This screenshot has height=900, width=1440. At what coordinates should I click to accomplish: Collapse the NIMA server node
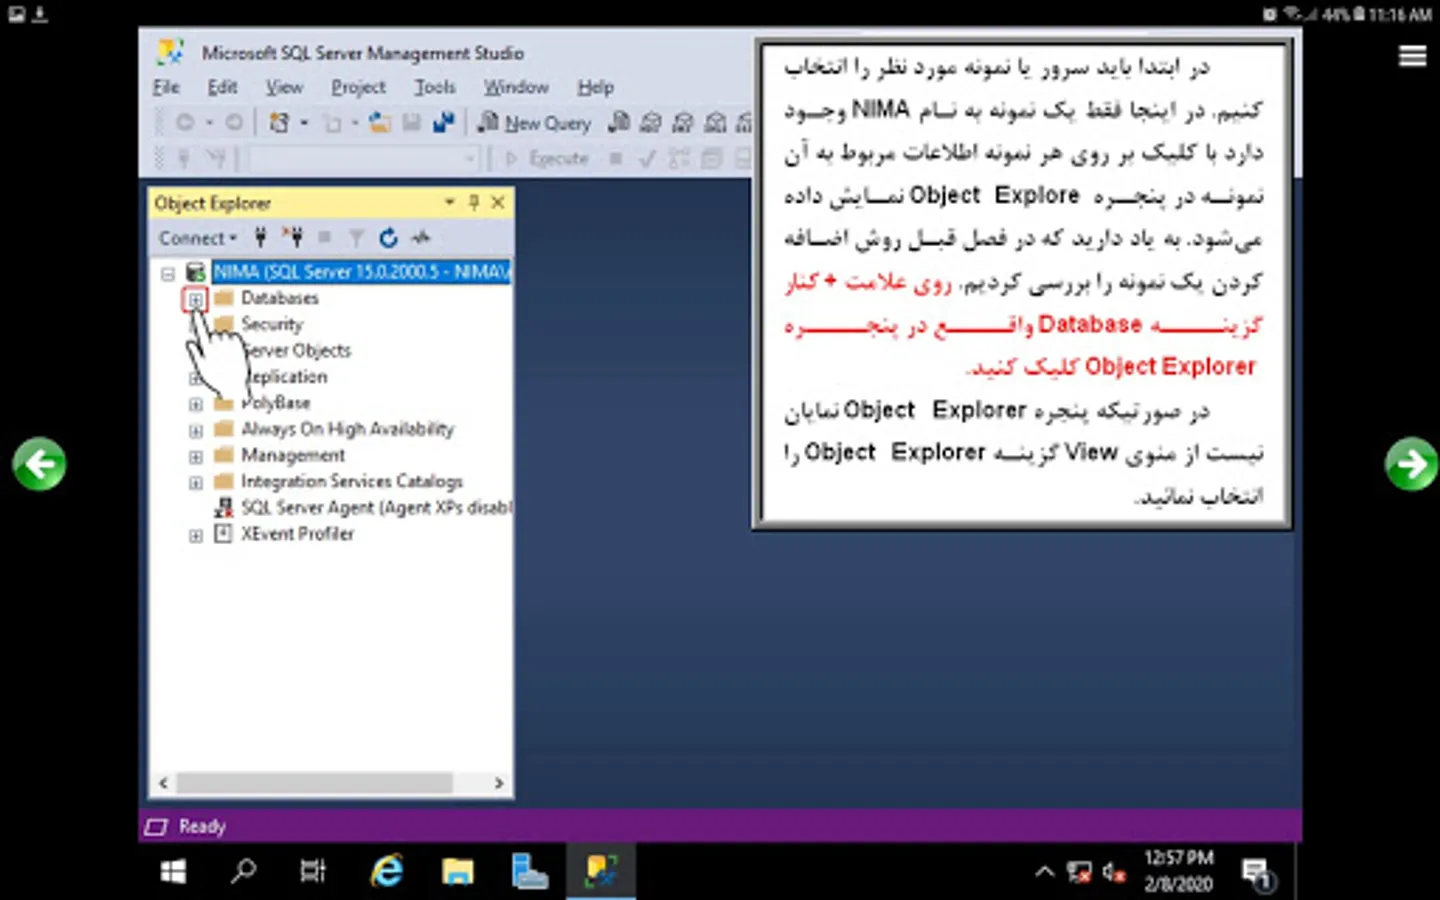click(x=168, y=272)
